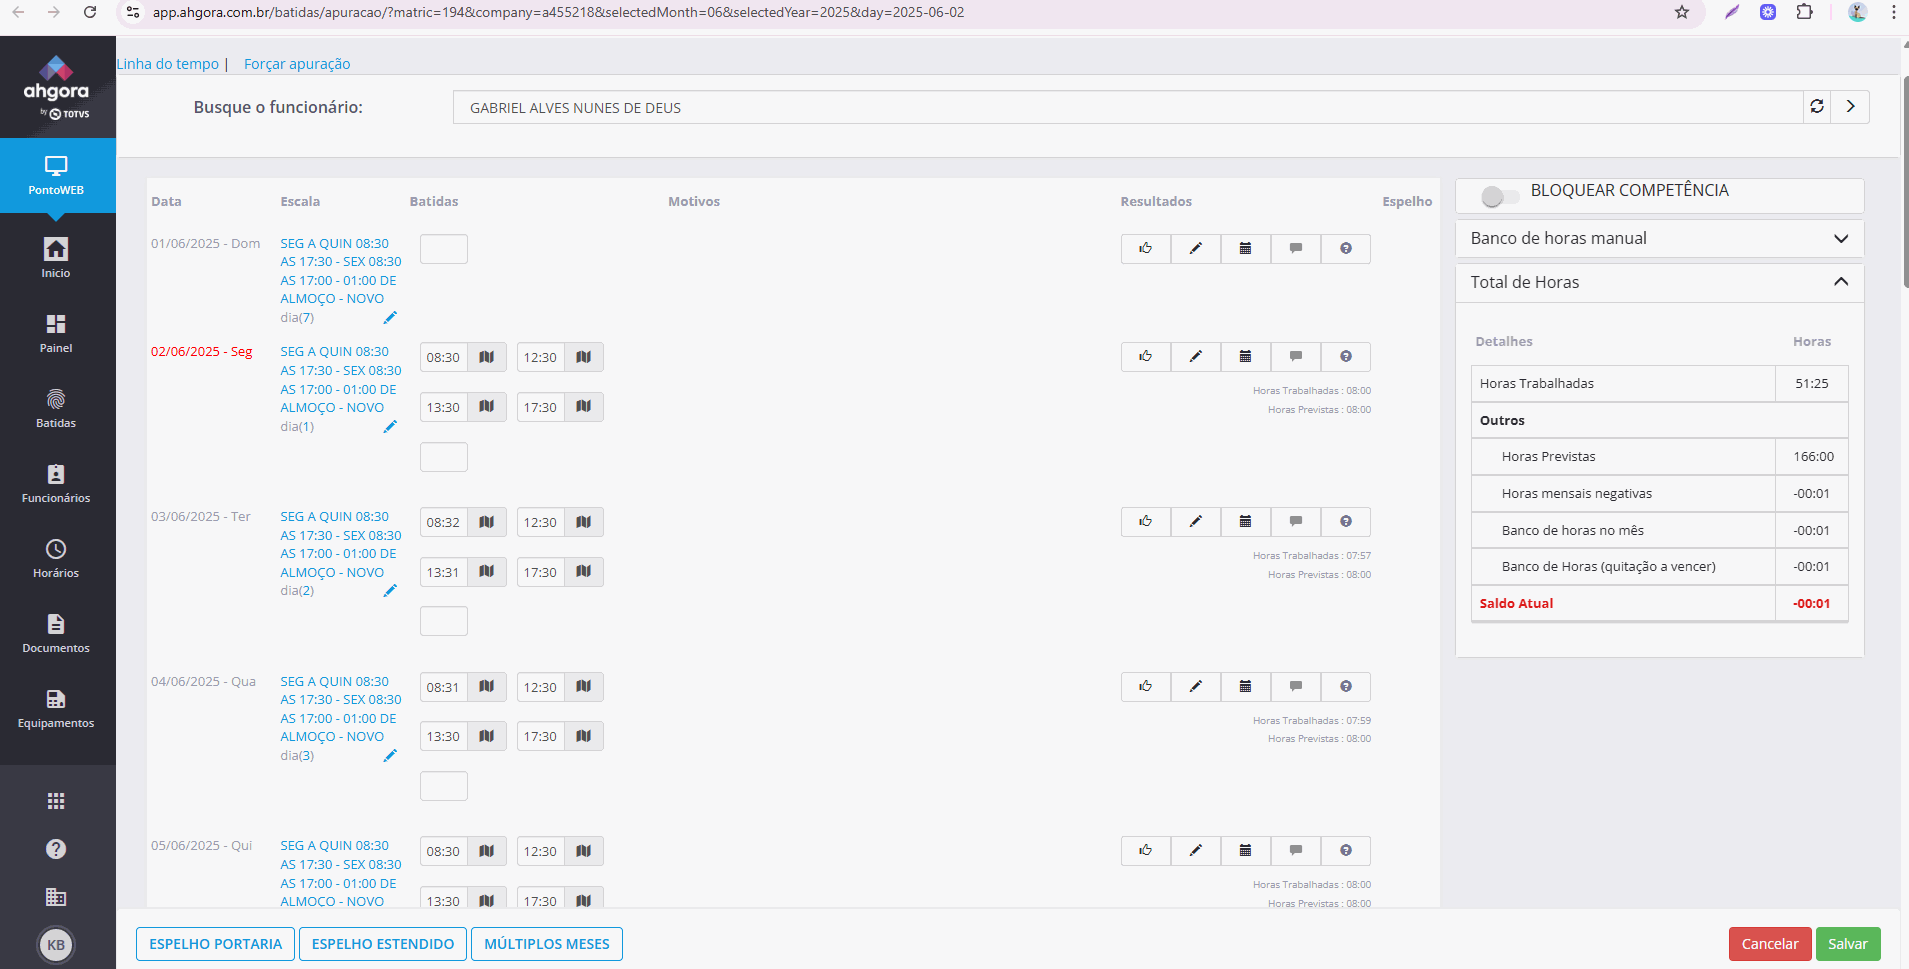Edit schedule pencil beside dia(3)

390,756
